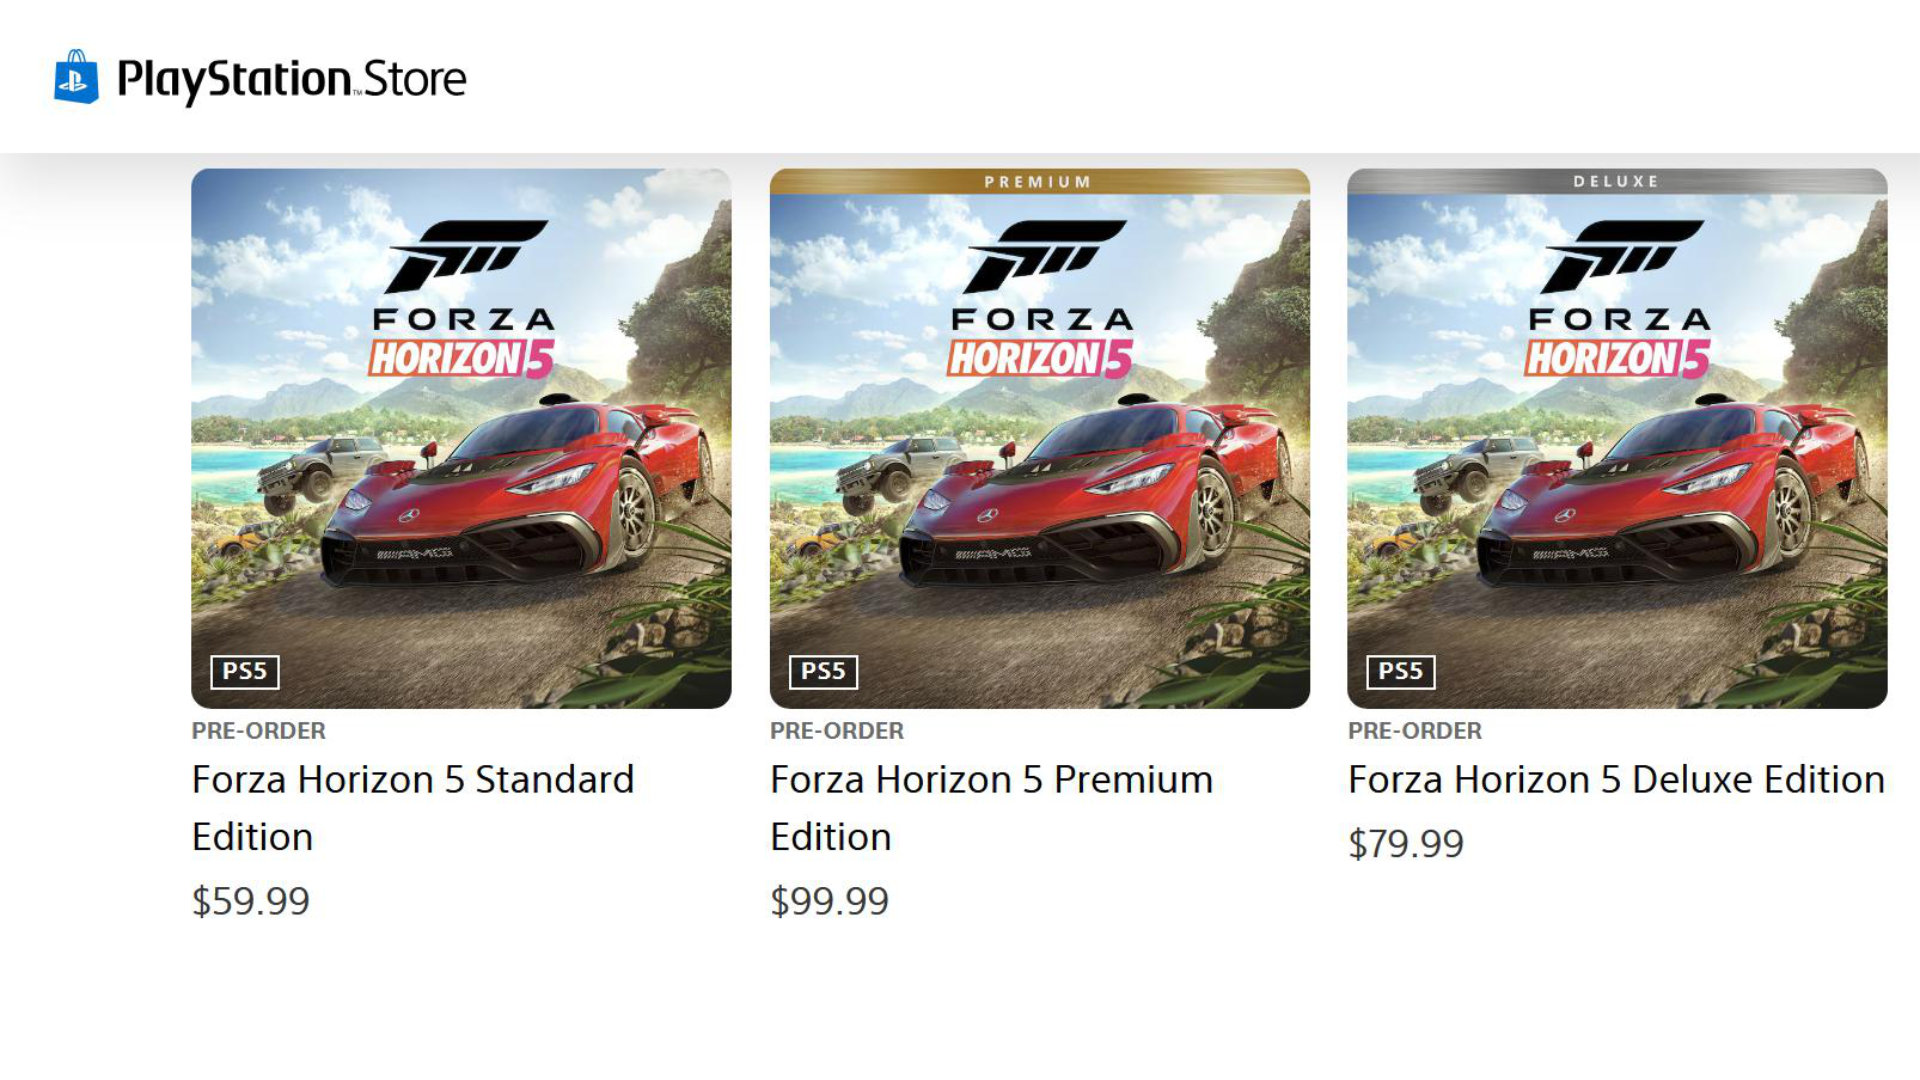This screenshot has height=1080, width=1920.
Task: Click the PS5 badge on Standard Edition cover
Action: tap(245, 671)
